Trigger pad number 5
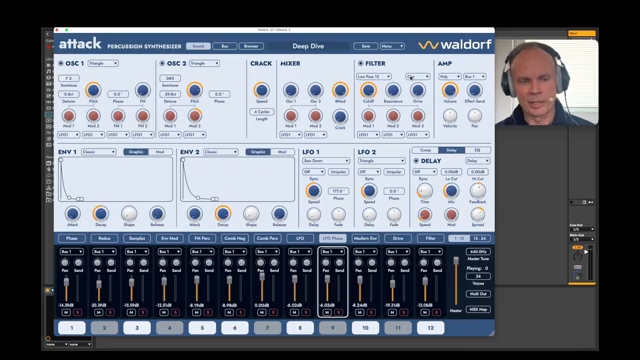Screen dimensions: 640x360 (202, 328)
